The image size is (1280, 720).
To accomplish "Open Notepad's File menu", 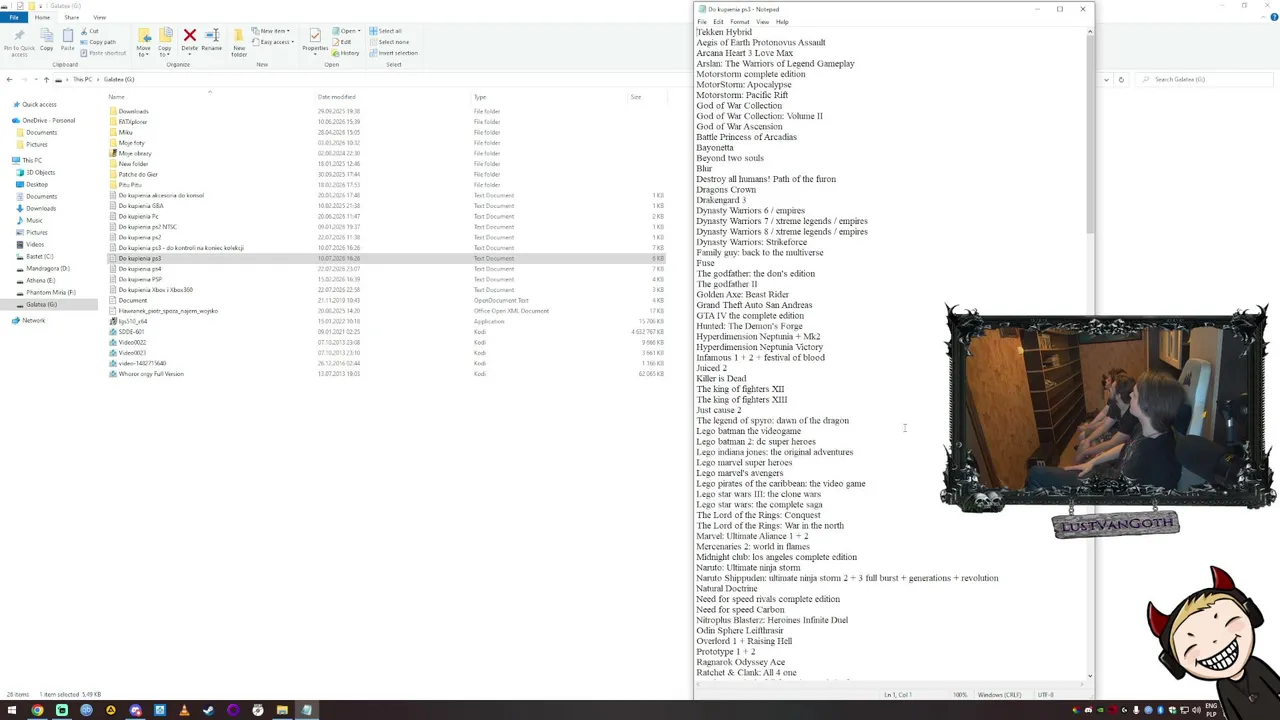I will coord(702,22).
